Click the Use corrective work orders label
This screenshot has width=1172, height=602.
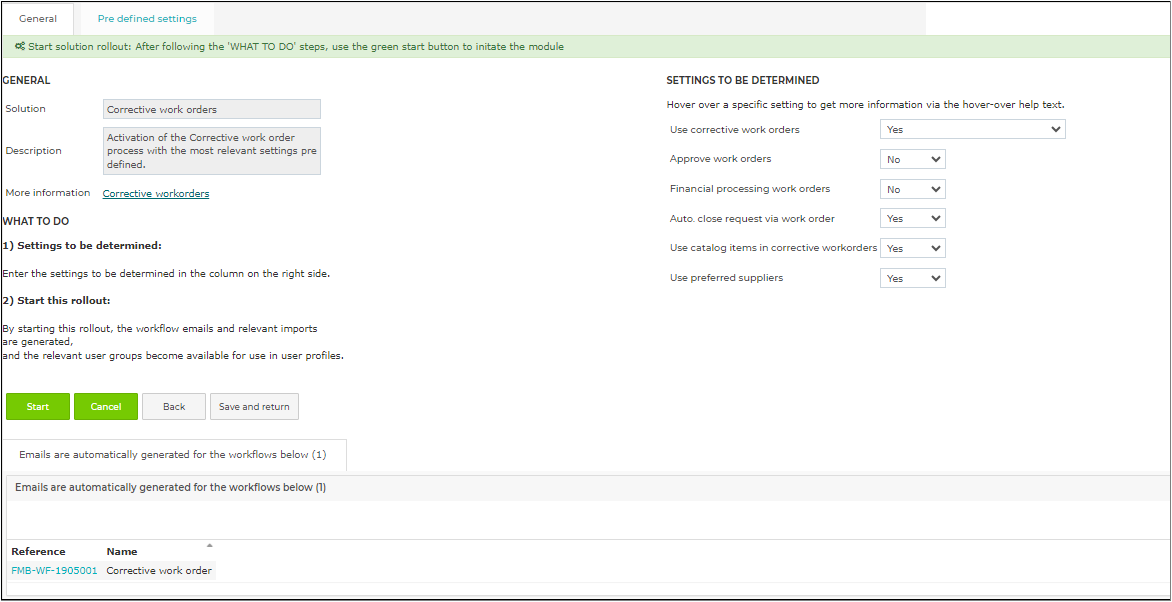pos(735,129)
